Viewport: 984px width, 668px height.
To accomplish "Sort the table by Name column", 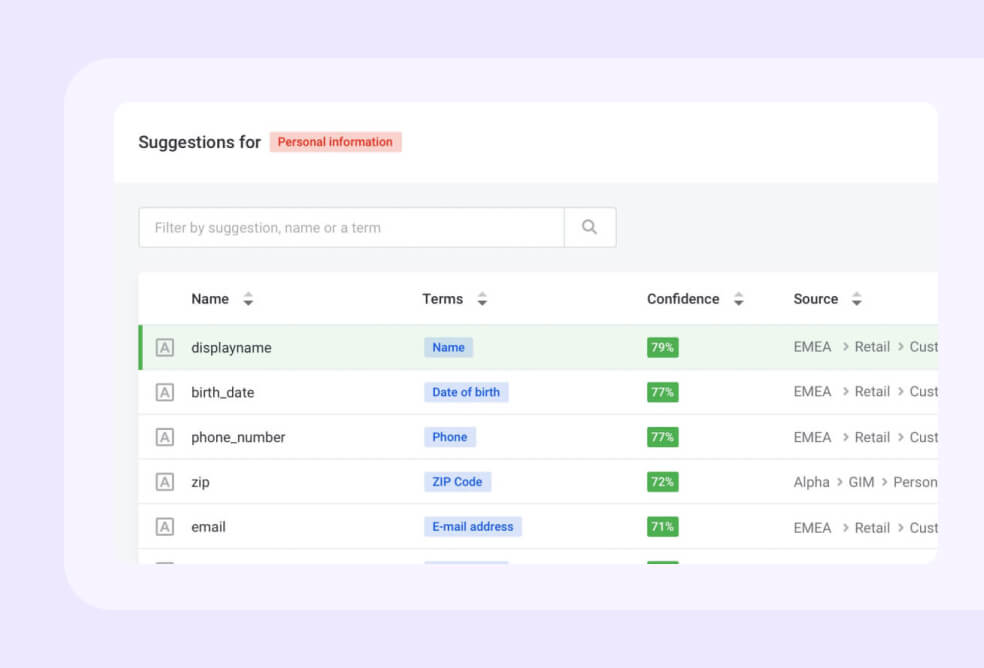I will tap(248, 299).
